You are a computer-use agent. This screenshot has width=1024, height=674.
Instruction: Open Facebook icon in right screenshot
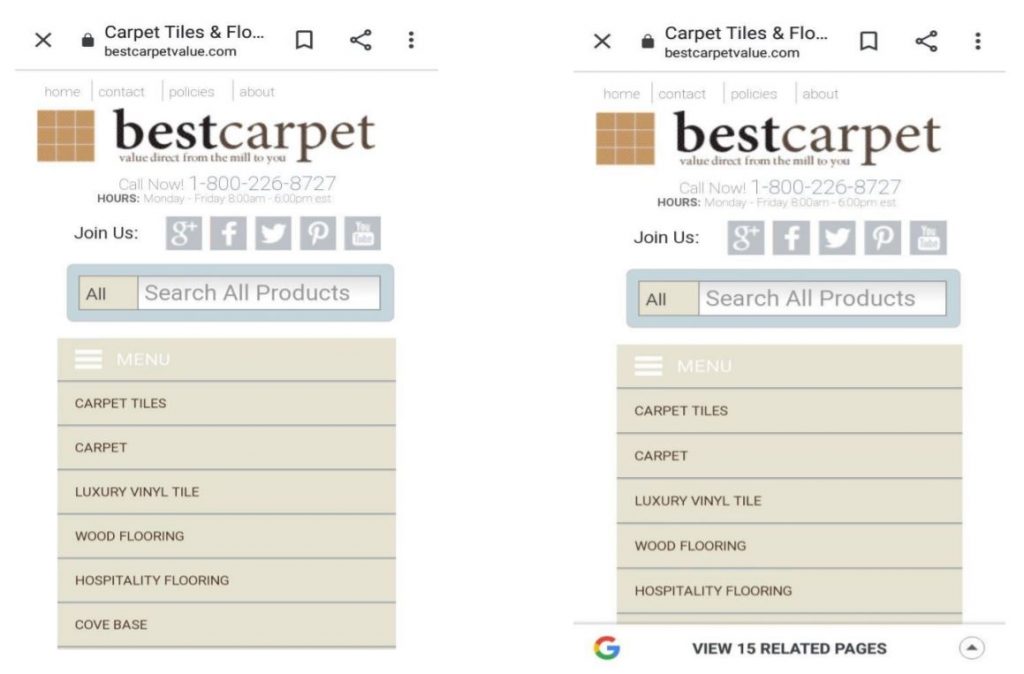point(791,238)
